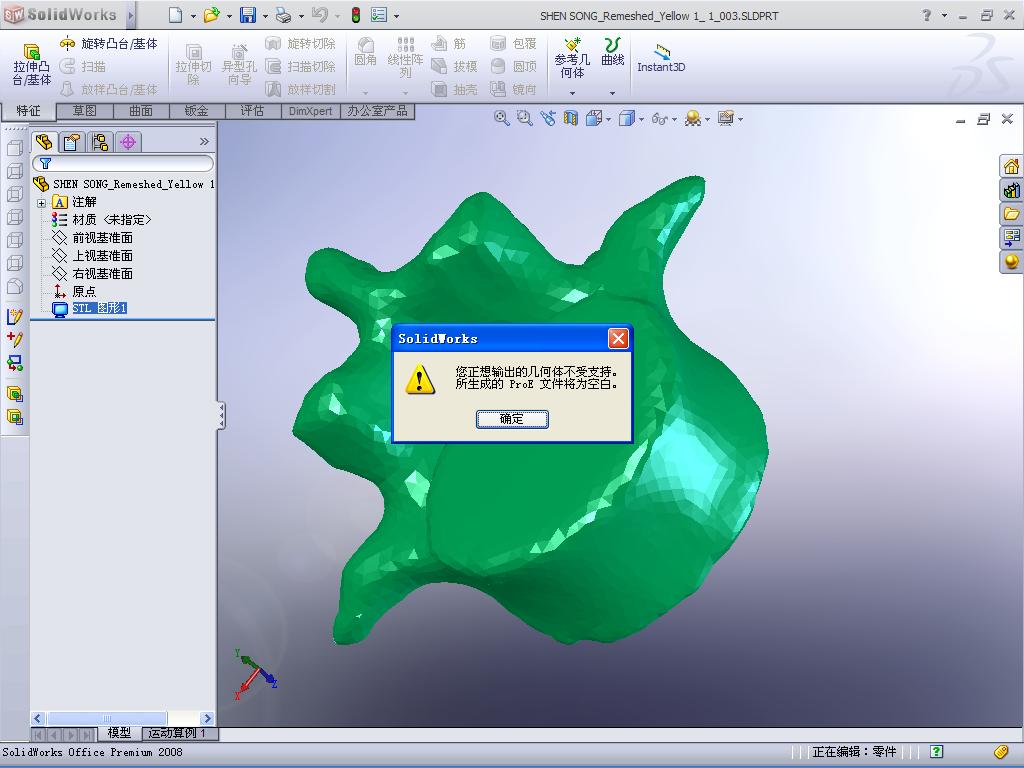Switch to 钣金 Sheet Metal tab
The image size is (1024, 768).
click(x=196, y=111)
